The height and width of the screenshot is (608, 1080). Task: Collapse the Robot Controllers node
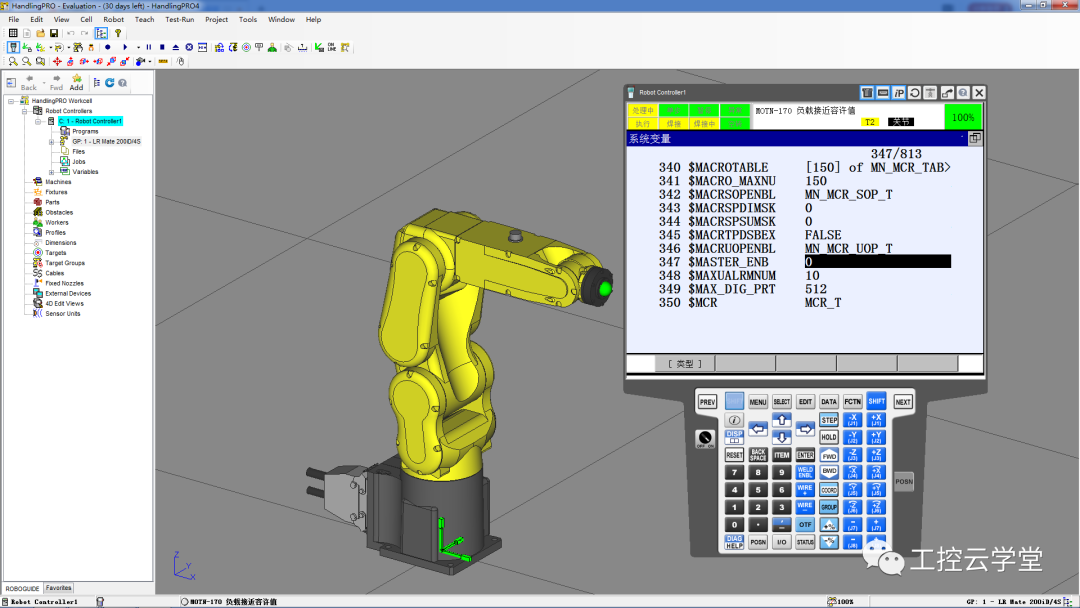24,111
